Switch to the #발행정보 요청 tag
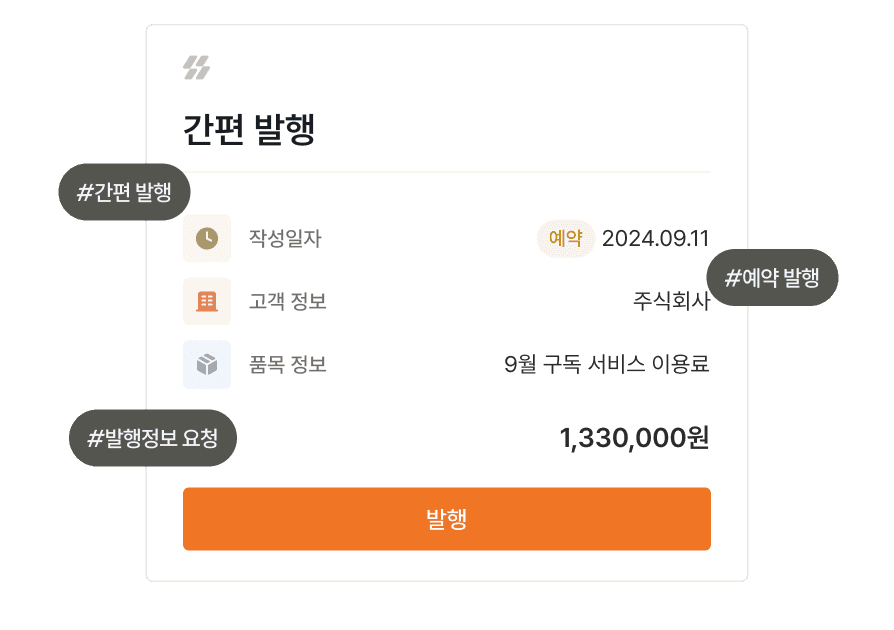The width and height of the screenshot is (894, 630). click(x=153, y=437)
